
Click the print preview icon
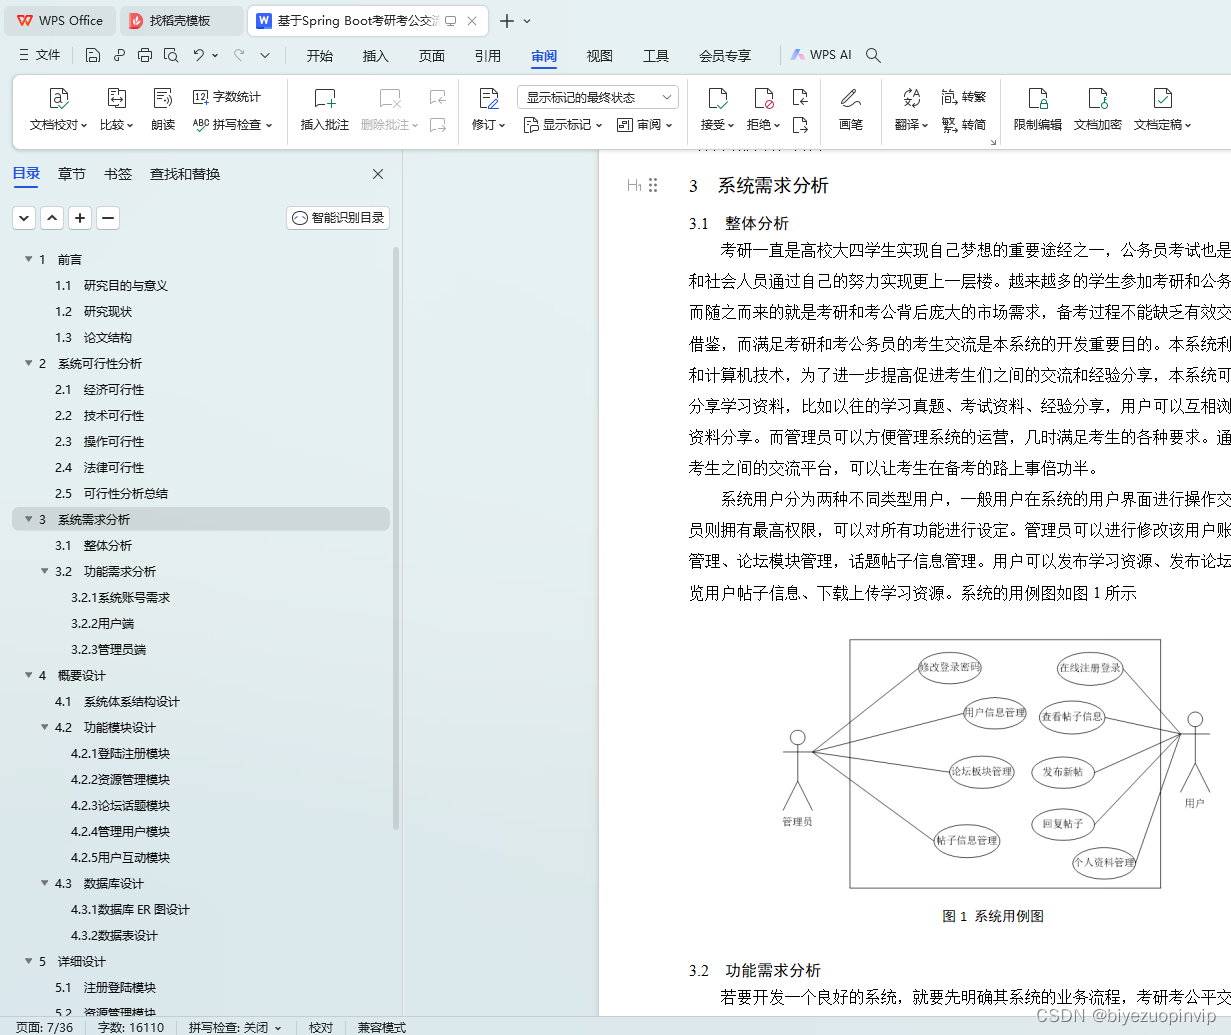tap(171, 55)
